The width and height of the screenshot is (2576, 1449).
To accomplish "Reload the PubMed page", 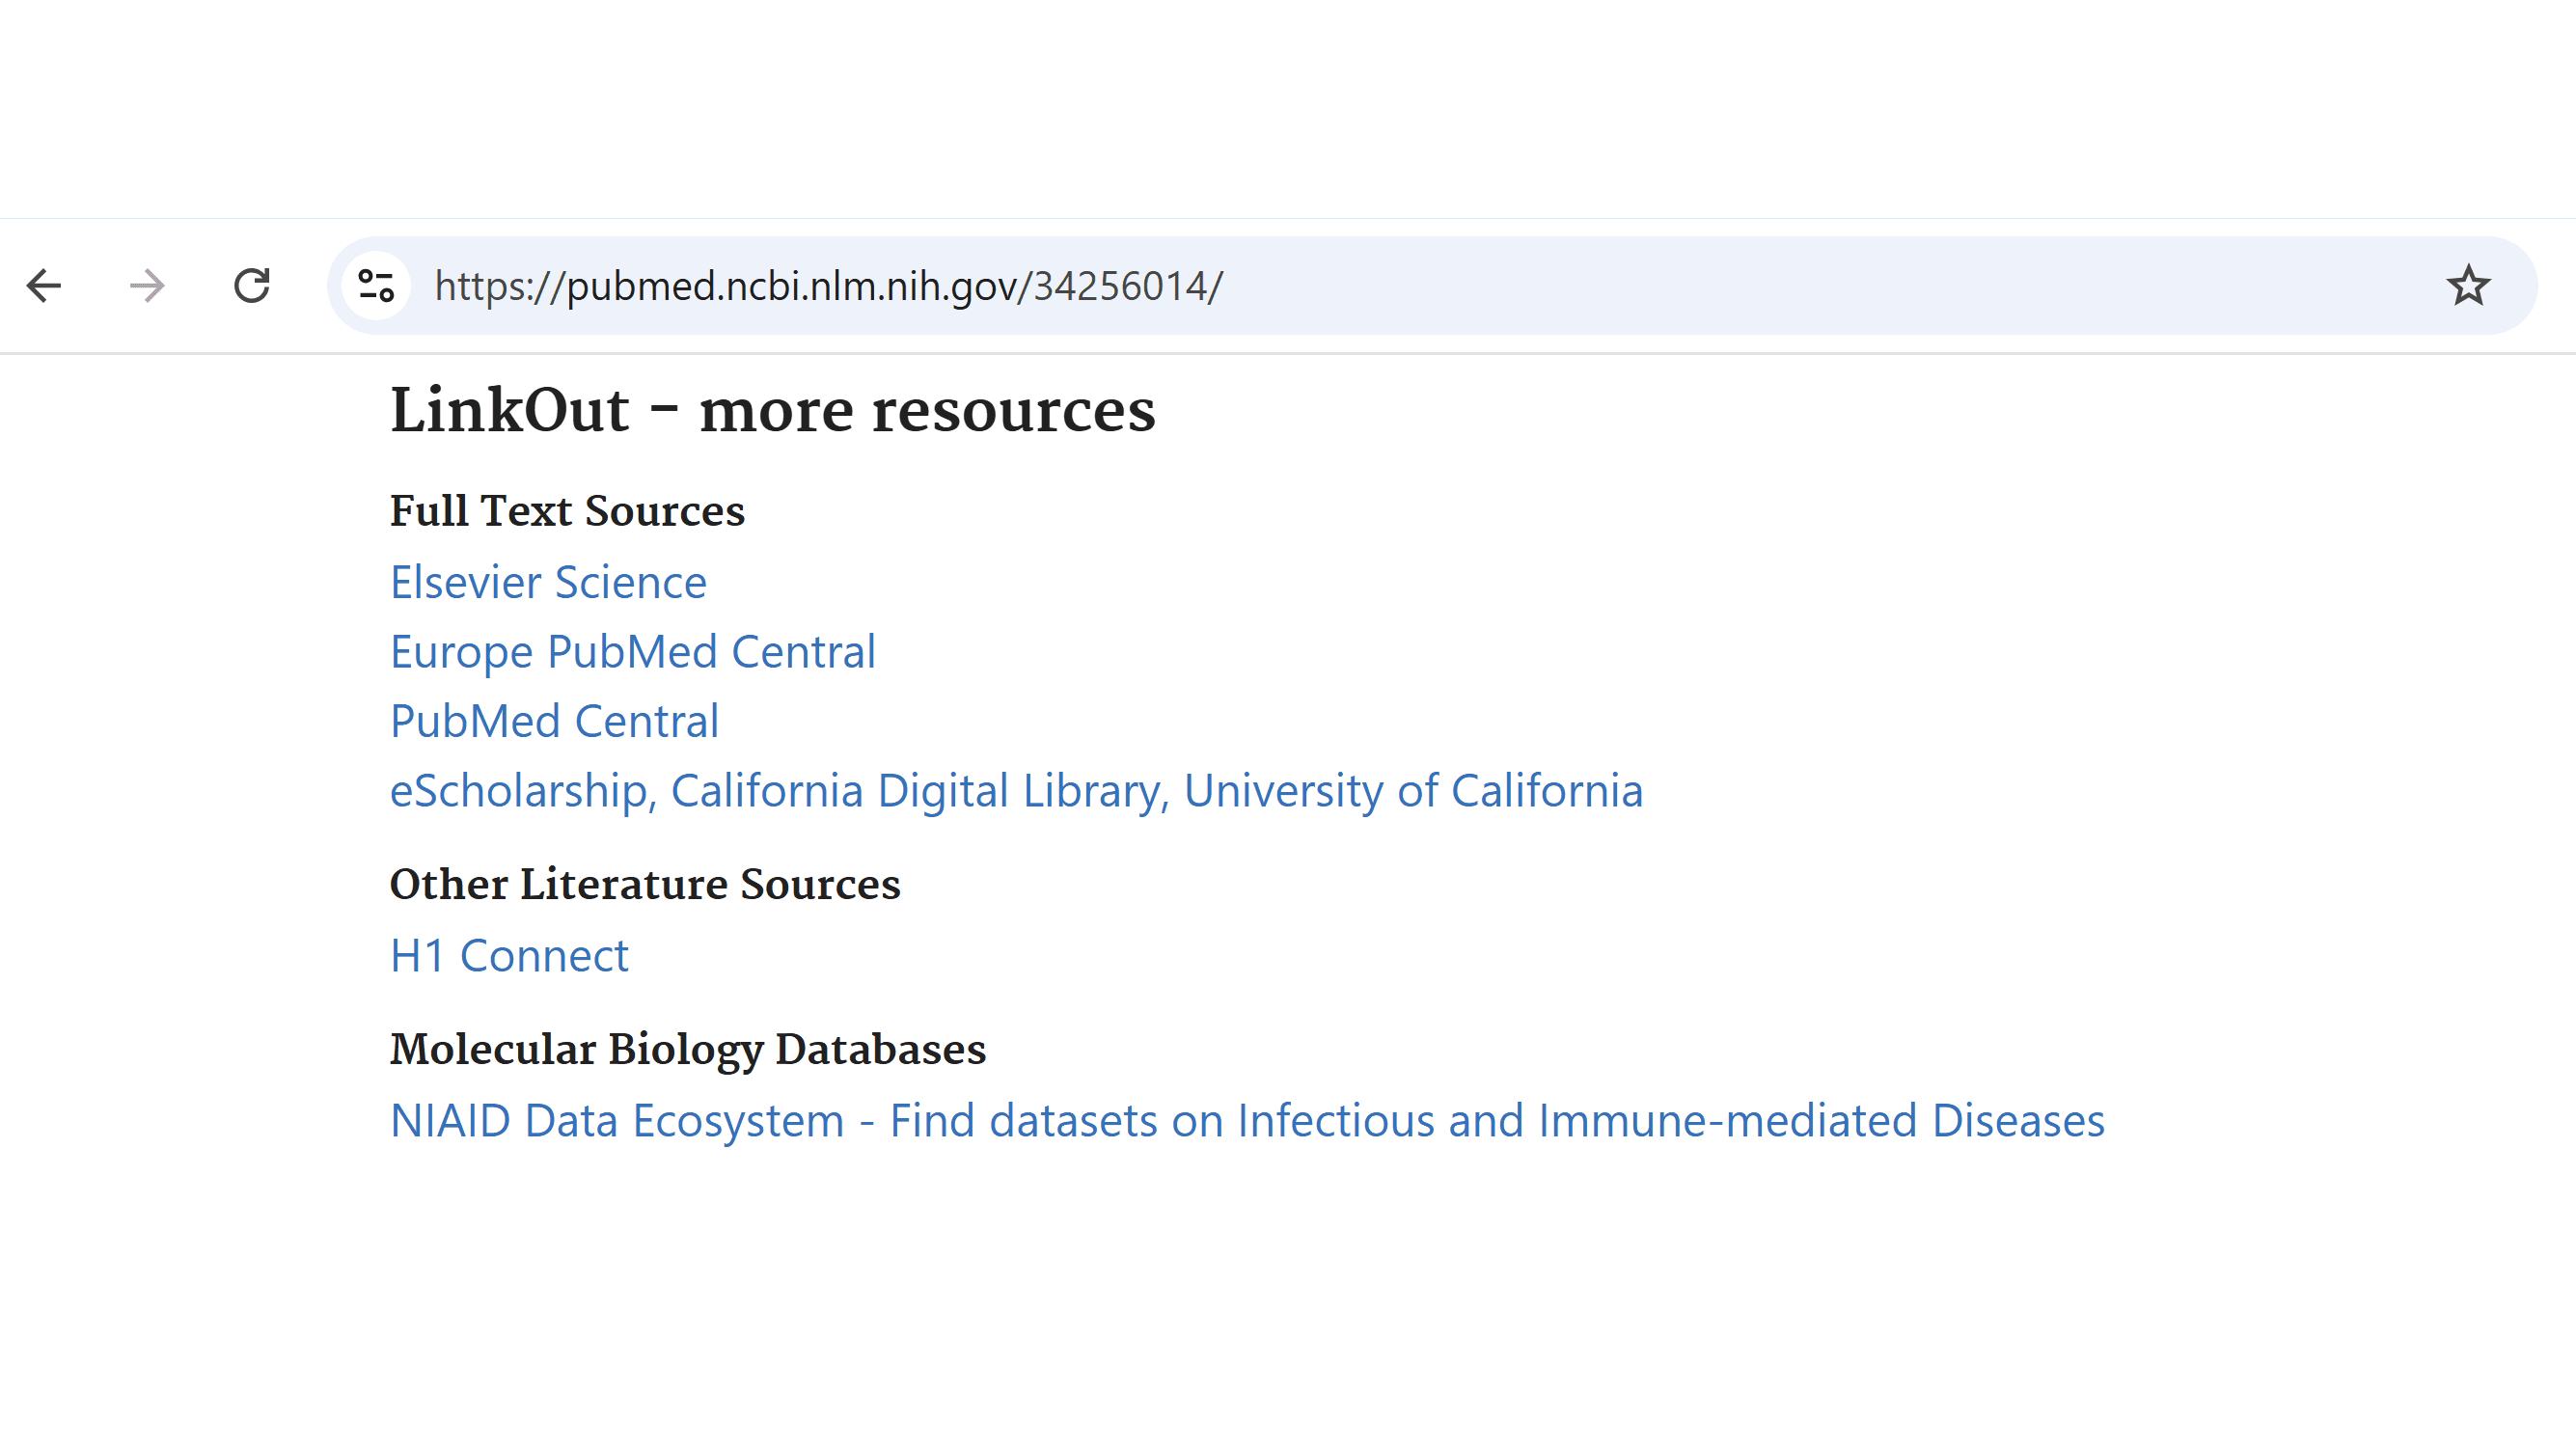I will (252, 286).
